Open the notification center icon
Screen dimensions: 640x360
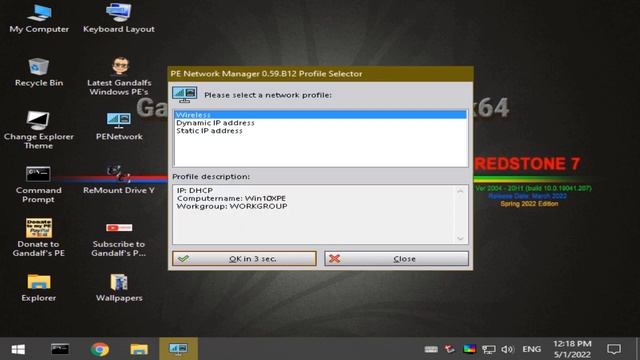pos(614,349)
